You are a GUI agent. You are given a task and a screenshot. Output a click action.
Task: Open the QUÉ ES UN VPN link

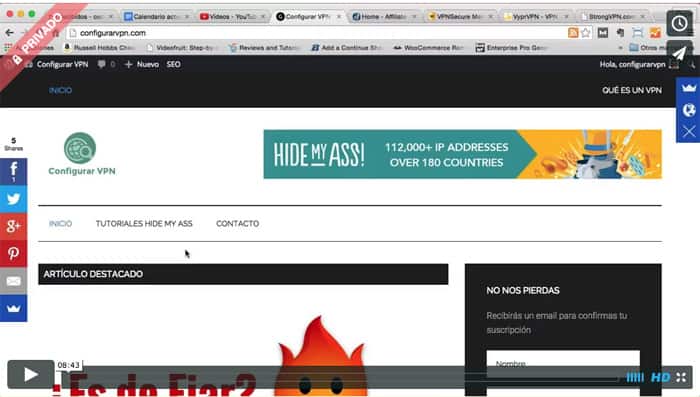632,90
